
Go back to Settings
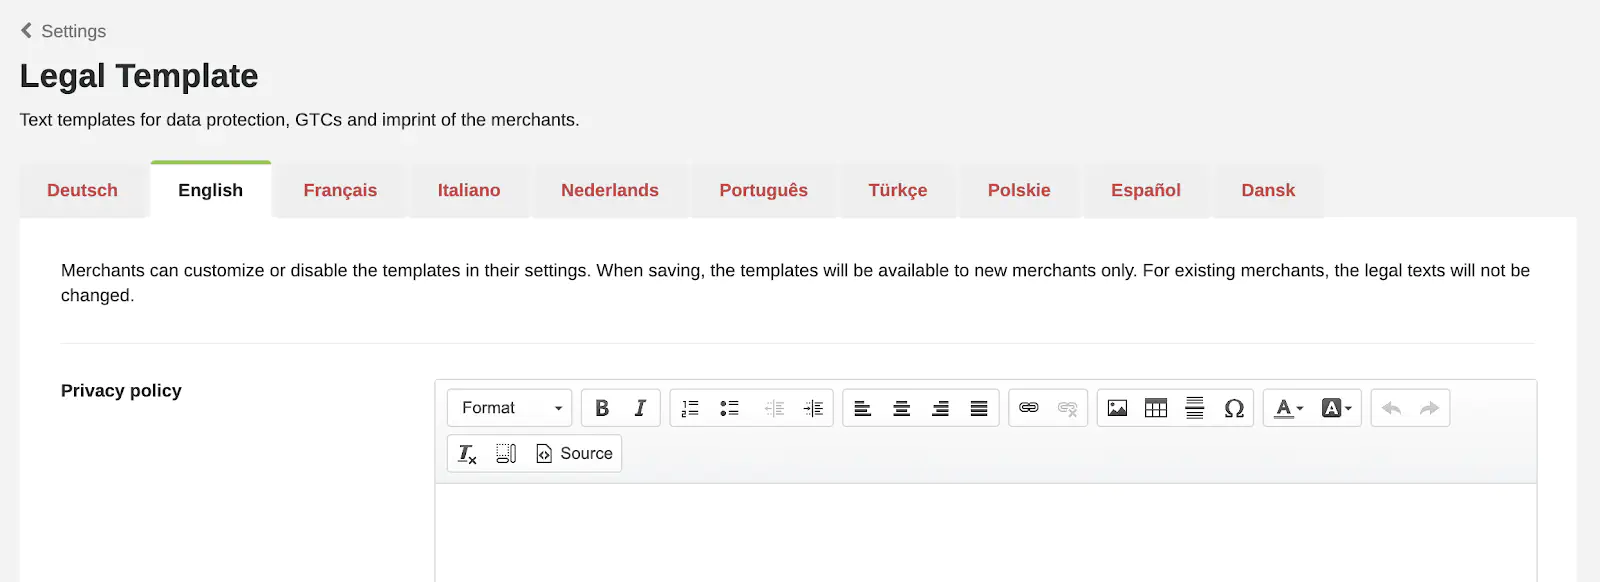tap(63, 31)
